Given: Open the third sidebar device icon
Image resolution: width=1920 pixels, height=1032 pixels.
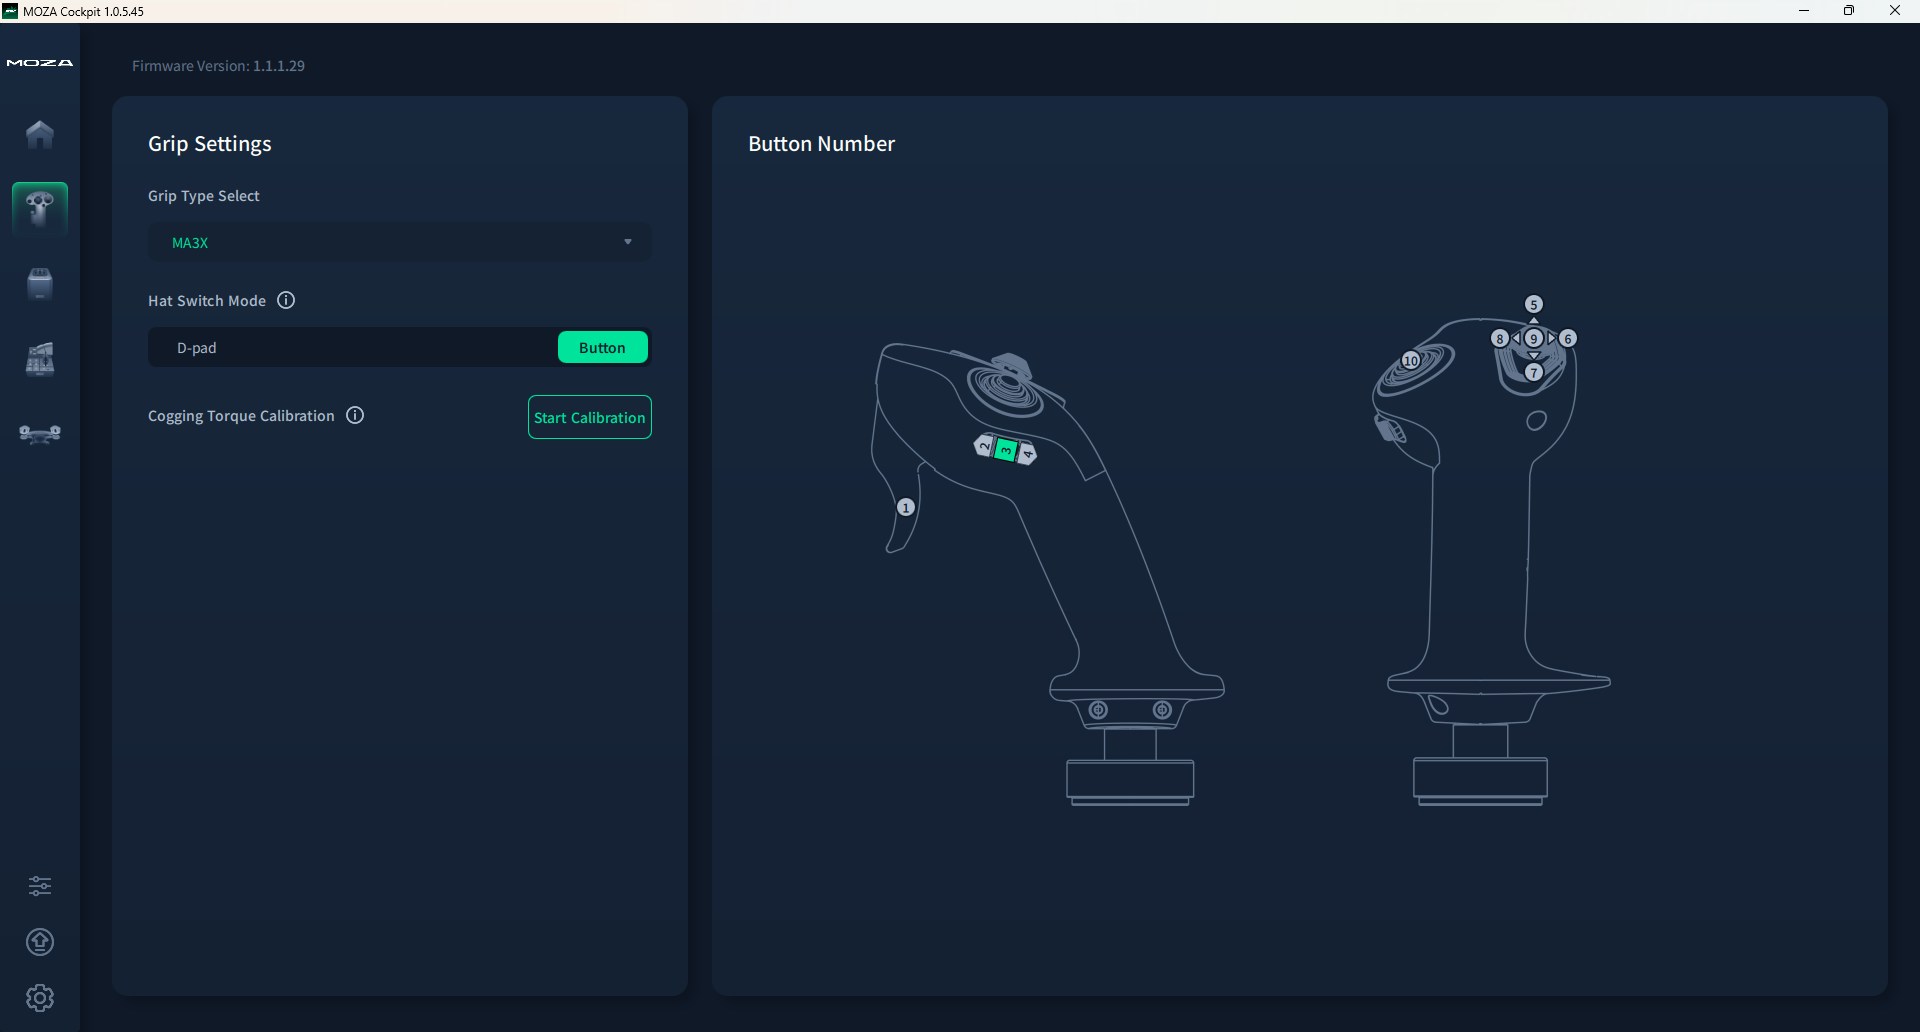Looking at the screenshot, I should tap(40, 284).
